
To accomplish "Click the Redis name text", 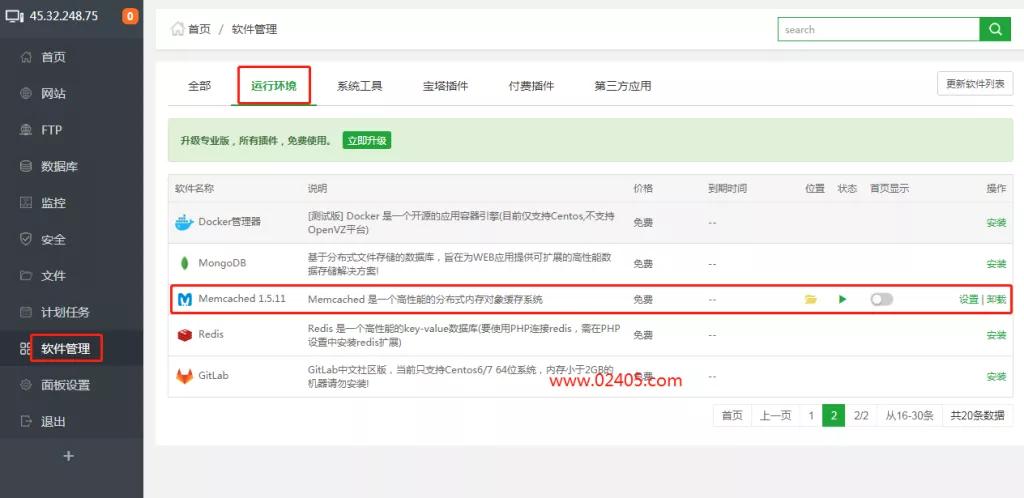I will coord(211,334).
